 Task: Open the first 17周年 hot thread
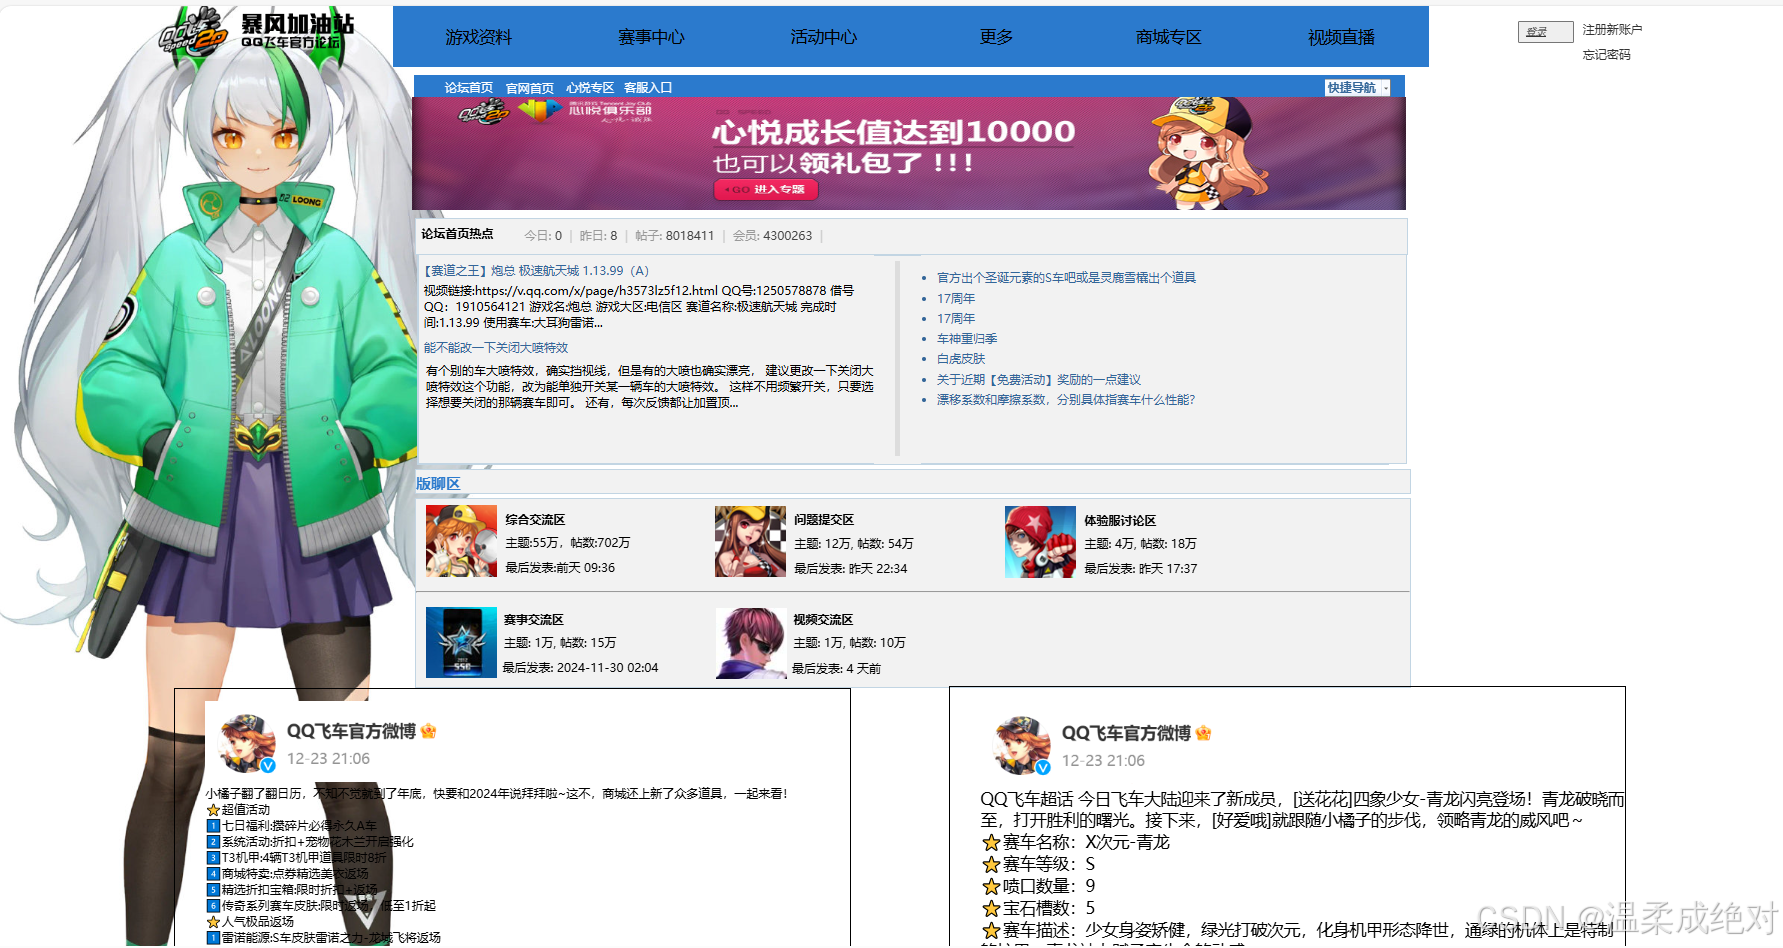[956, 299]
